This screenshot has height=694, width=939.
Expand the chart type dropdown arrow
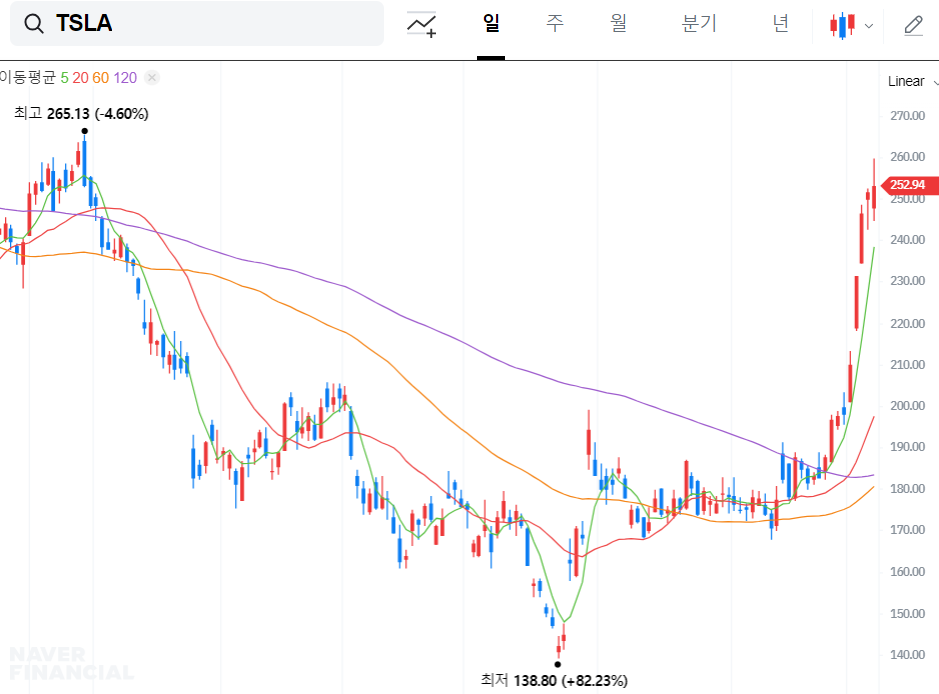click(x=869, y=26)
